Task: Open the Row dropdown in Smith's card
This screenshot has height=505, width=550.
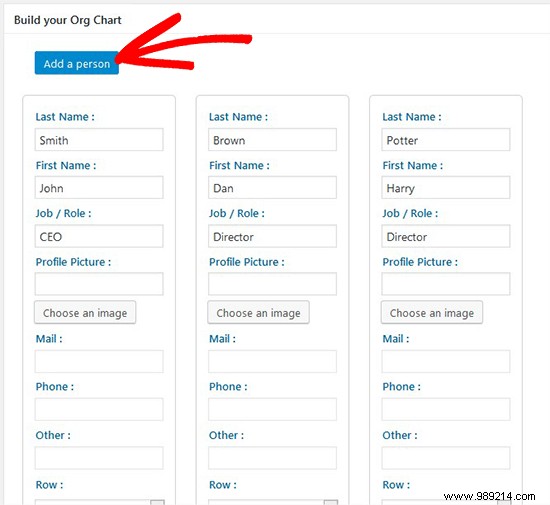Action: (x=100, y=502)
